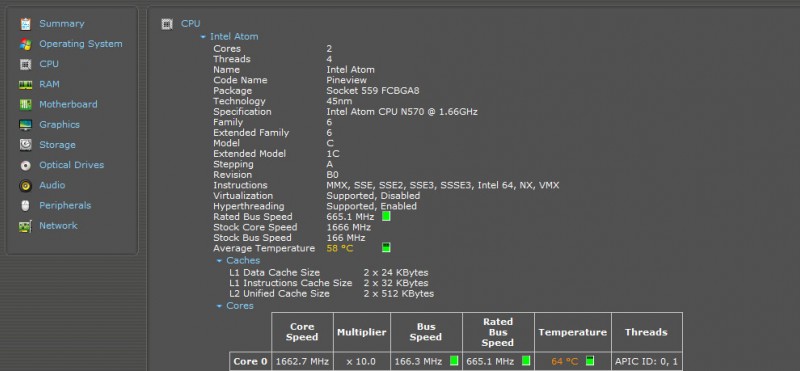Click the Peripherals mouse icon
800x371 pixels.
(26, 206)
